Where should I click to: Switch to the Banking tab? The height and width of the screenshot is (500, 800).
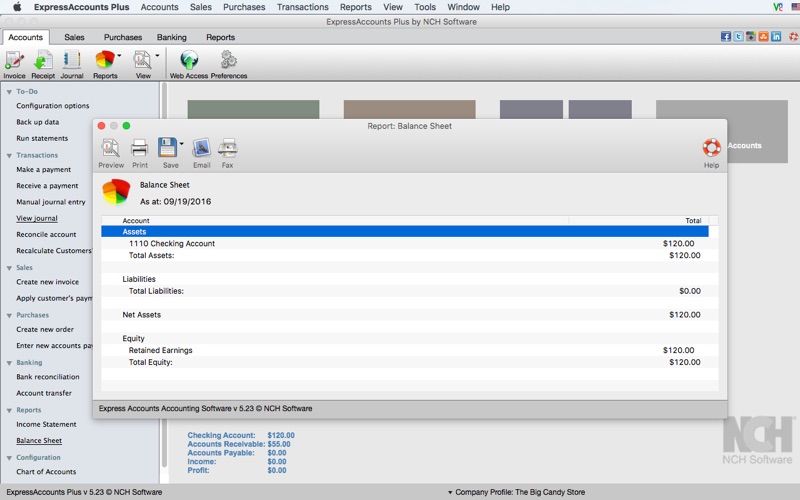[171, 37]
